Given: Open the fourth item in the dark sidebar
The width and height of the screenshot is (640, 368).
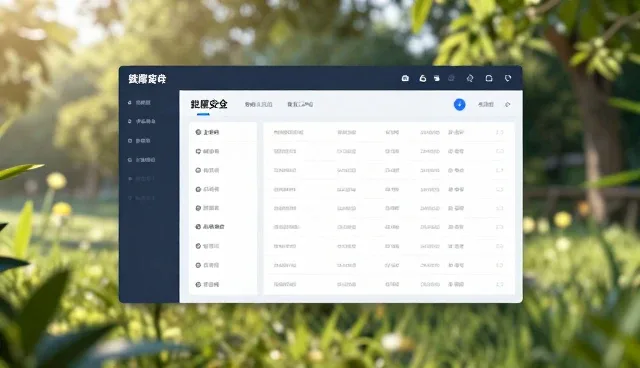Looking at the screenshot, I should 142,160.
